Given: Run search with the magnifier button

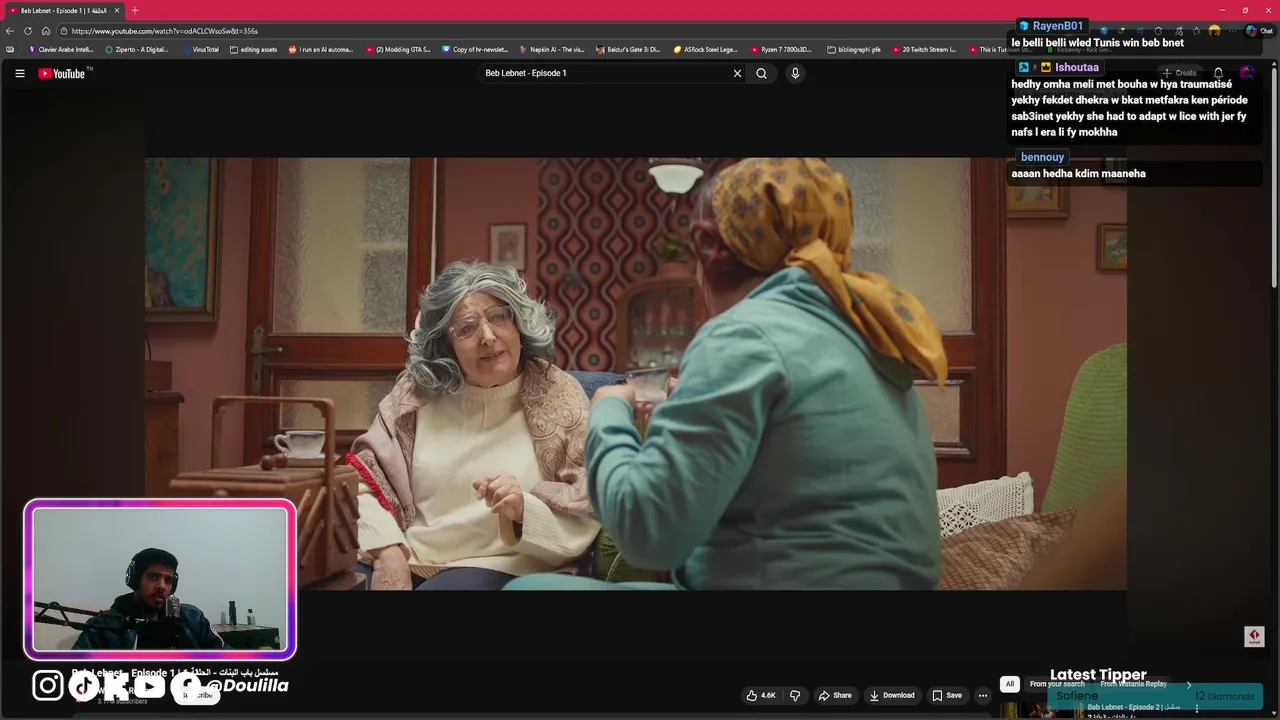Looking at the screenshot, I should pos(761,73).
